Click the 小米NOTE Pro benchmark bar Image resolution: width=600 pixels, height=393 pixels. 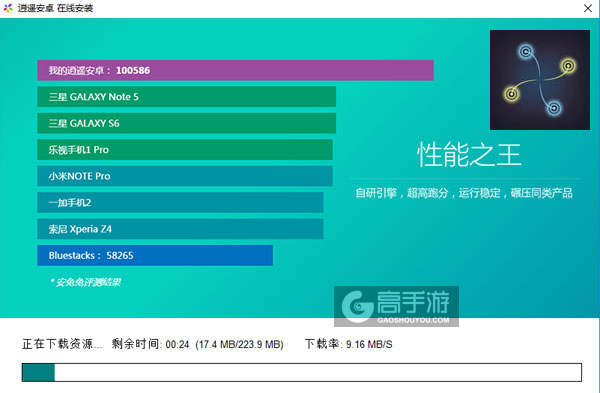(x=185, y=176)
